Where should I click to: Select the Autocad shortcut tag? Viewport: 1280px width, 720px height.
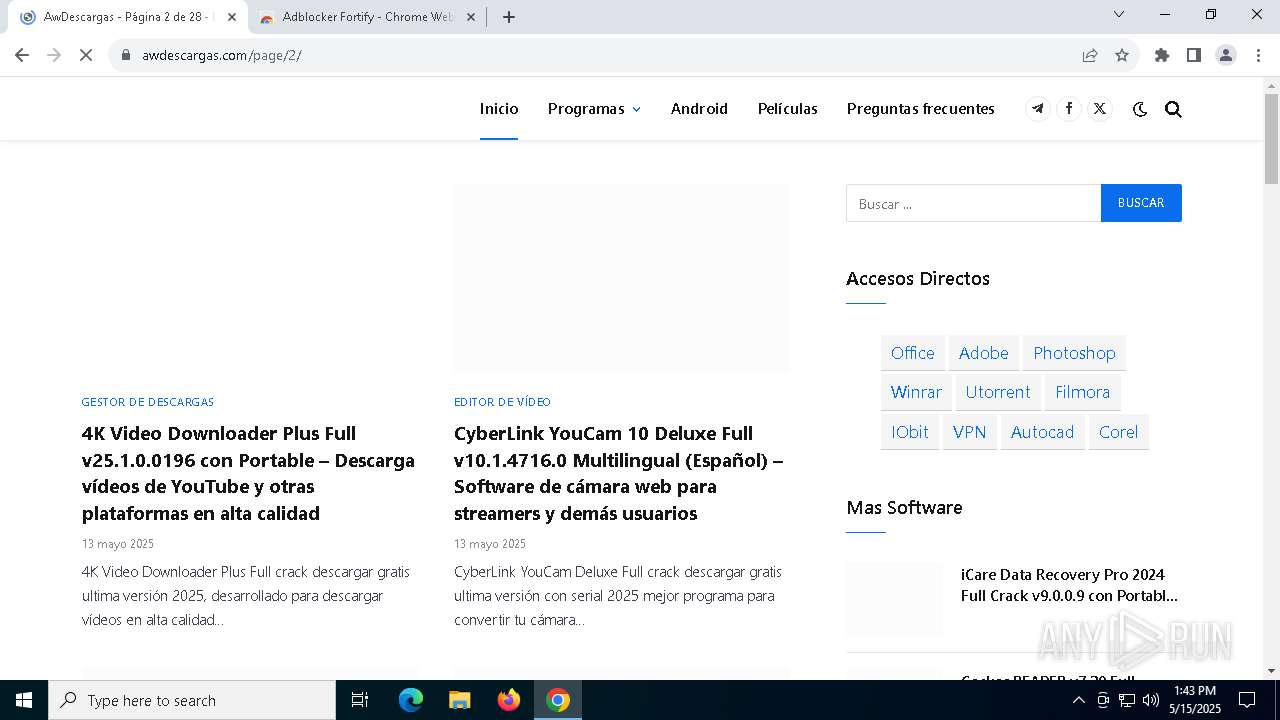(1042, 432)
